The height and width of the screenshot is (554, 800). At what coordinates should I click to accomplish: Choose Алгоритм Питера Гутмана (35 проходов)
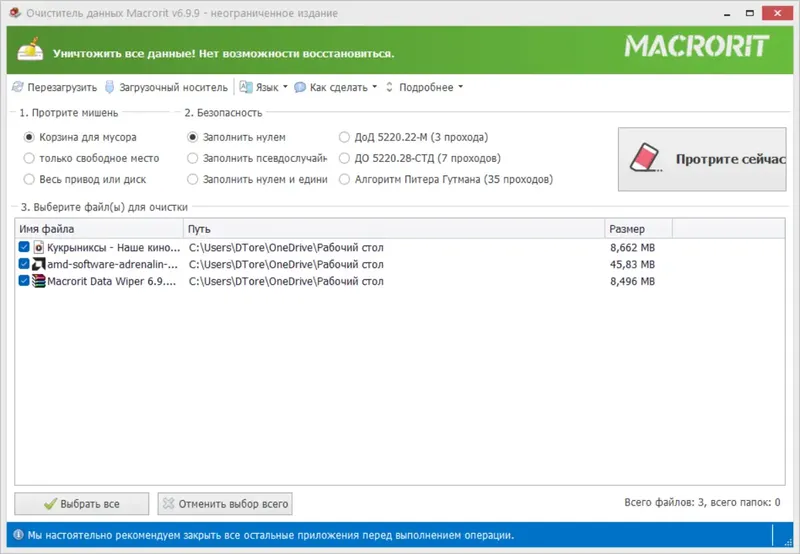(344, 179)
